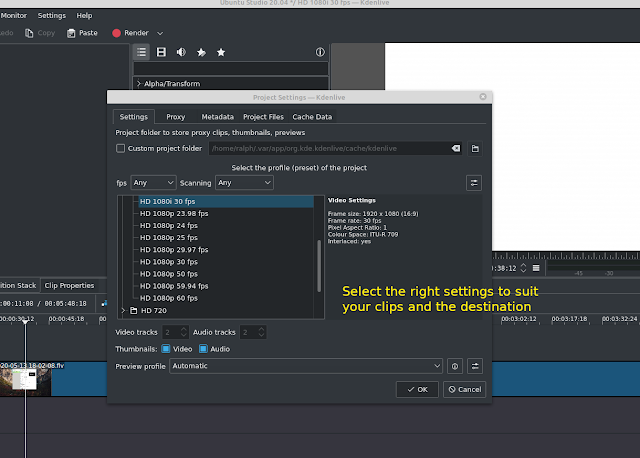This screenshot has width=640, height=458.
Task: Switch to the Cache Data tab
Action: 312,117
